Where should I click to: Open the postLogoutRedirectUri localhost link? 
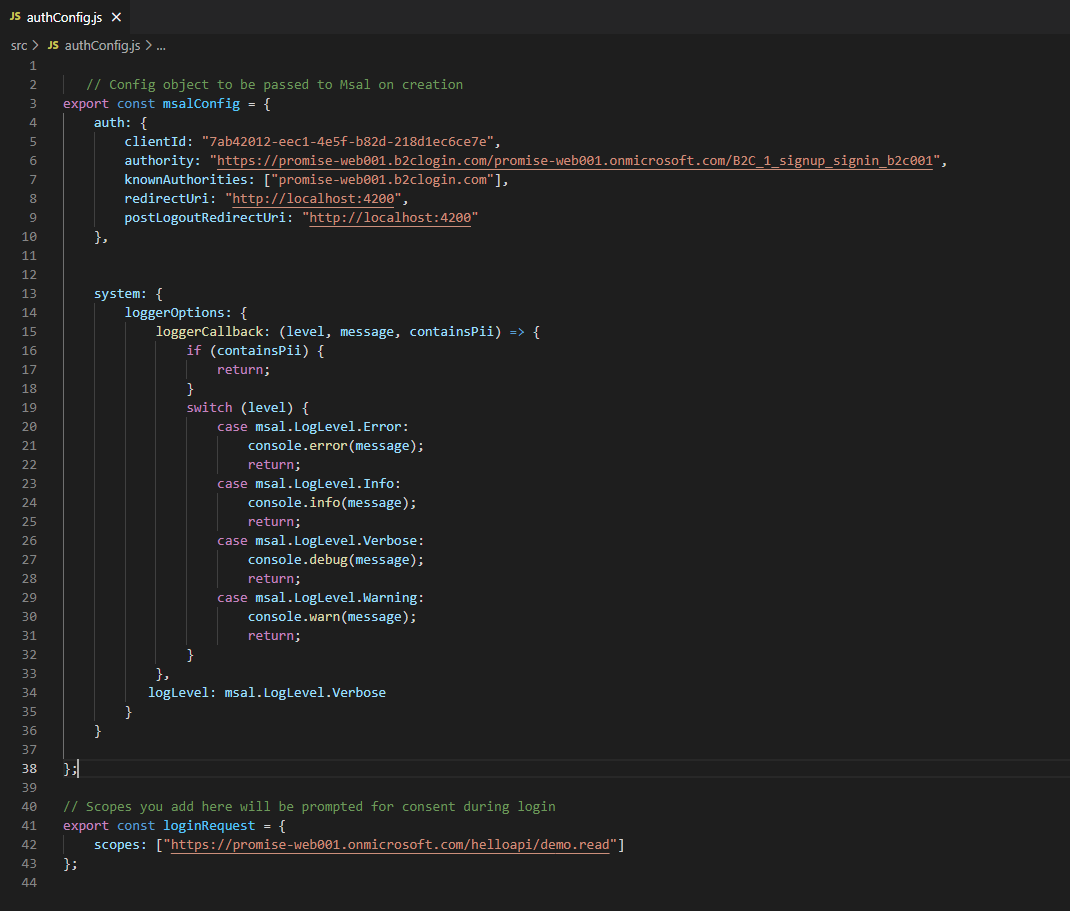(x=390, y=217)
